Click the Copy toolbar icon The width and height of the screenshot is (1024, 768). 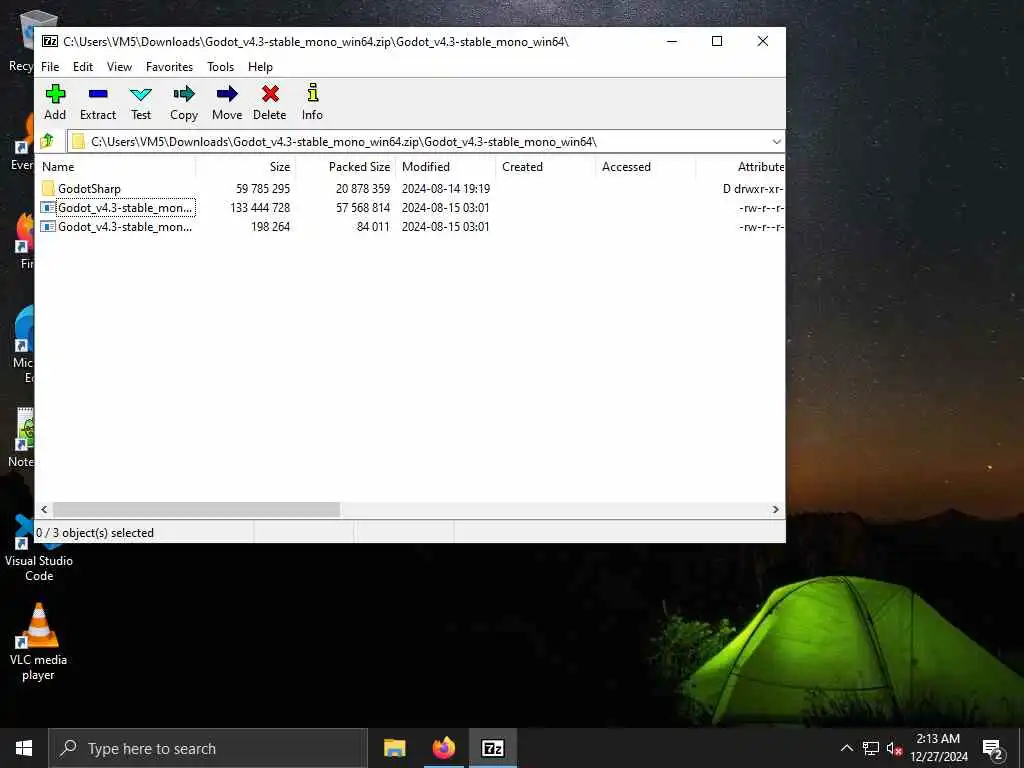click(x=184, y=94)
